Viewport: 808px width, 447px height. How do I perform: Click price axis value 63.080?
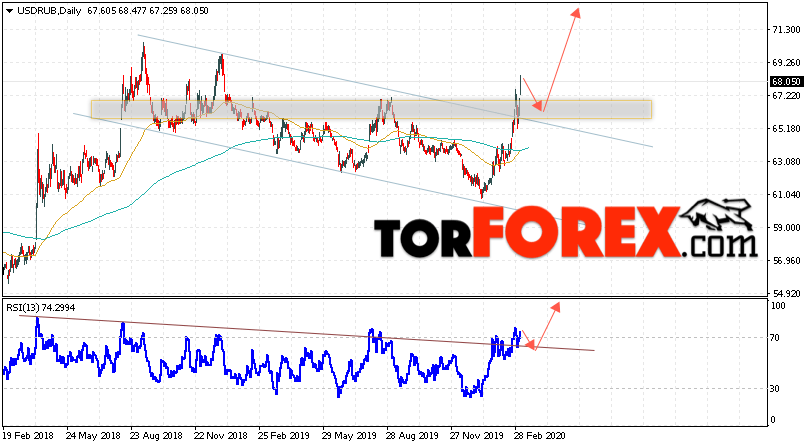point(786,162)
